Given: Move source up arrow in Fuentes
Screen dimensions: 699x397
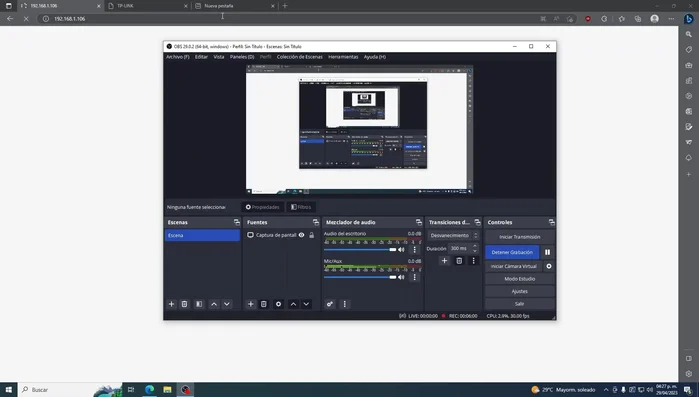Looking at the screenshot, I should click(x=293, y=304).
